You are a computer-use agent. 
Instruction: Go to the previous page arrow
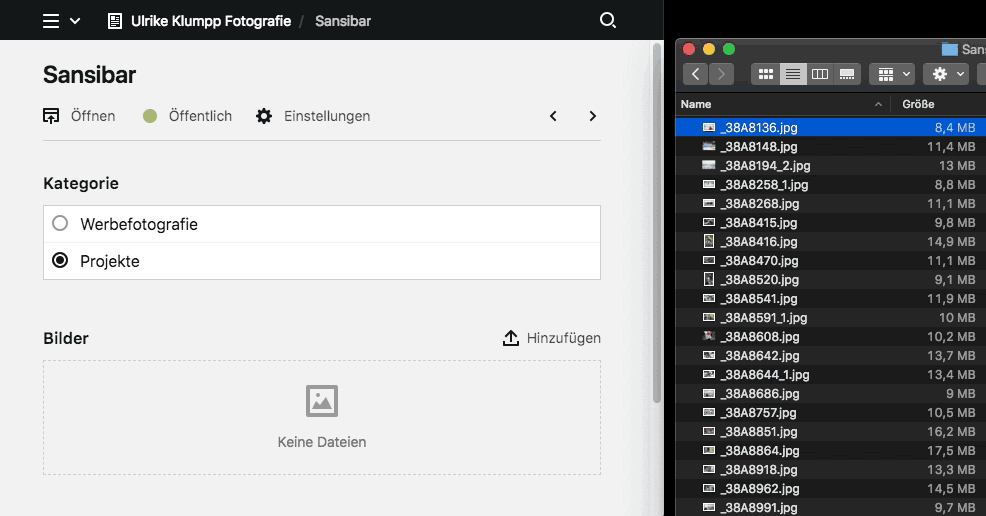(553, 116)
